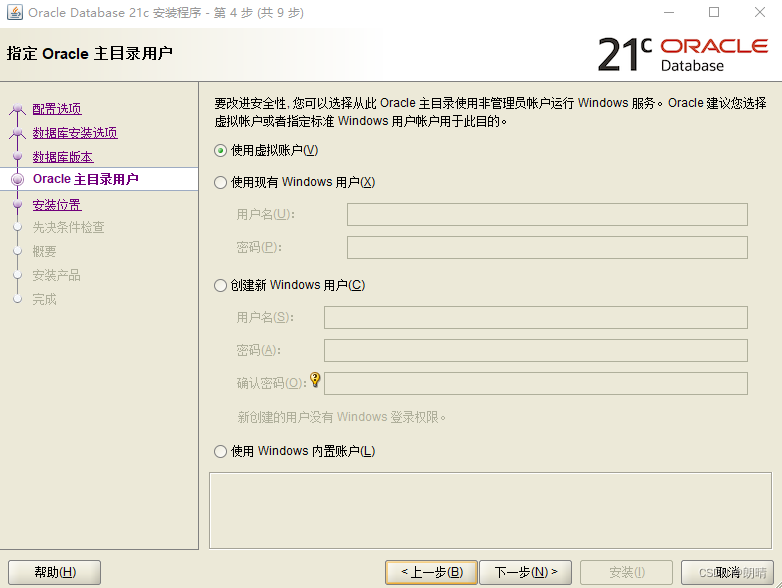The image size is (782, 588).
Task: Choose 使用现有 Windows 用户(X) option
Action: pyautogui.click(x=220, y=183)
